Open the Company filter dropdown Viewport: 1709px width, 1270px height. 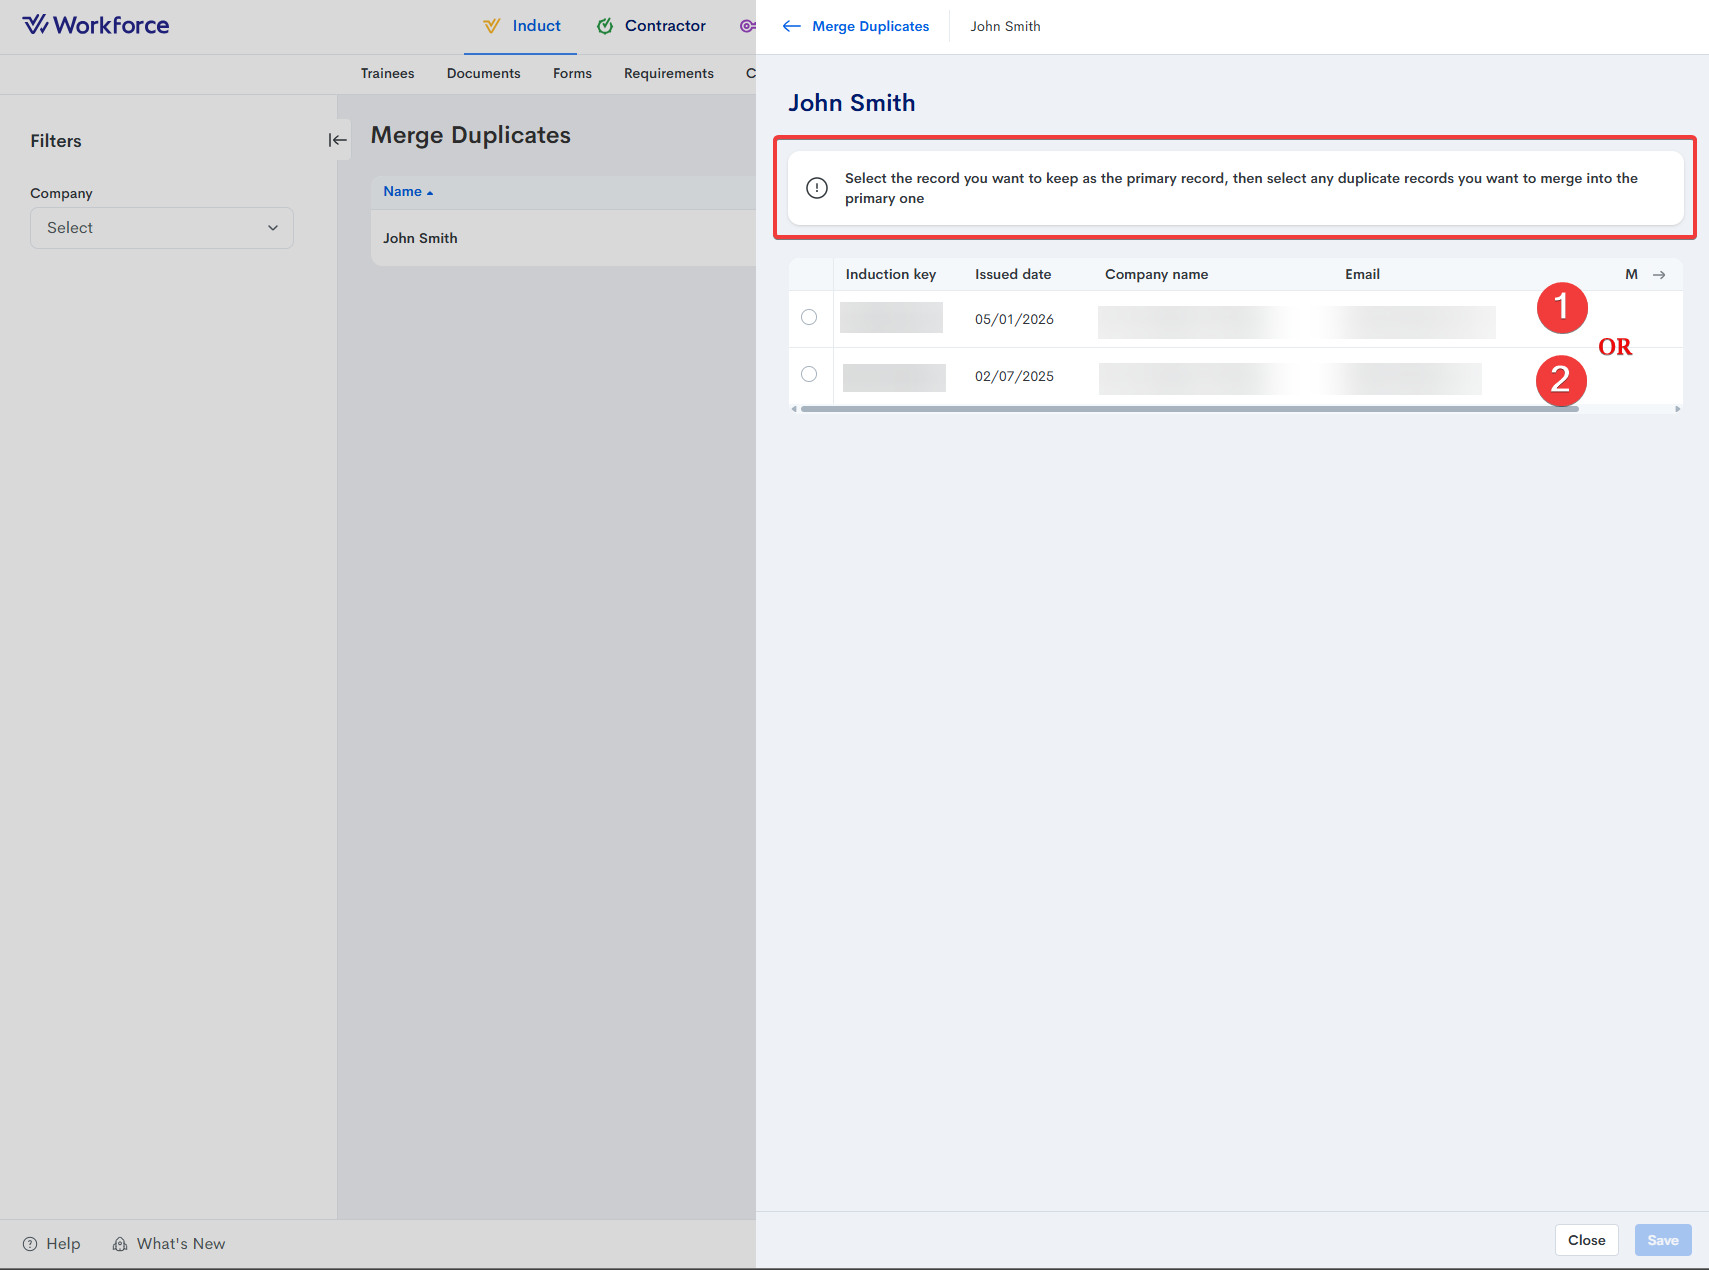pos(162,228)
